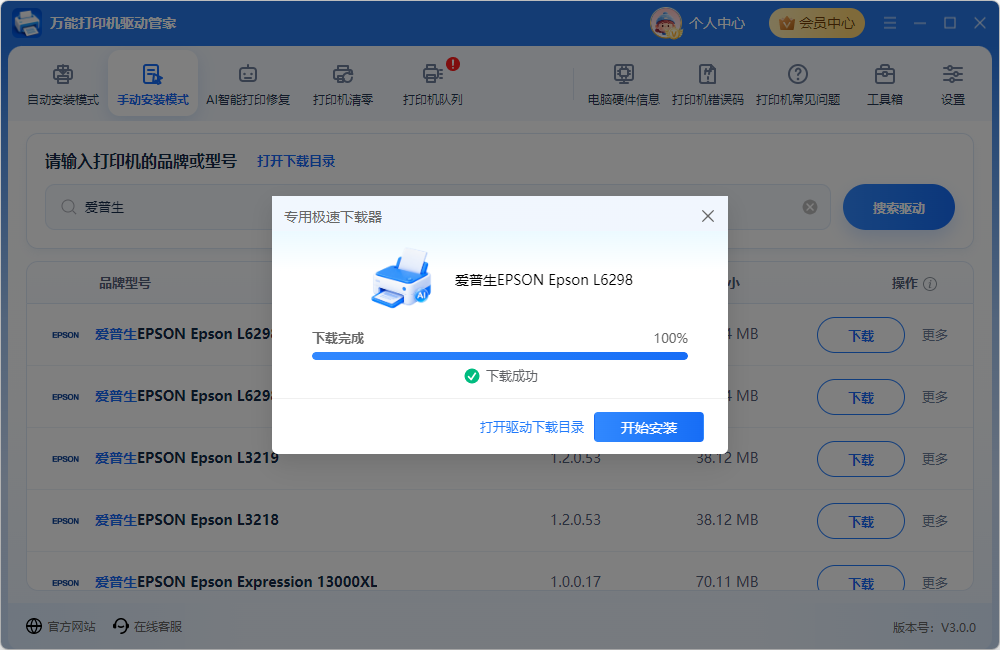Click EPSON logo of L3219 row
This screenshot has height=650, width=1000.
click(x=66, y=459)
